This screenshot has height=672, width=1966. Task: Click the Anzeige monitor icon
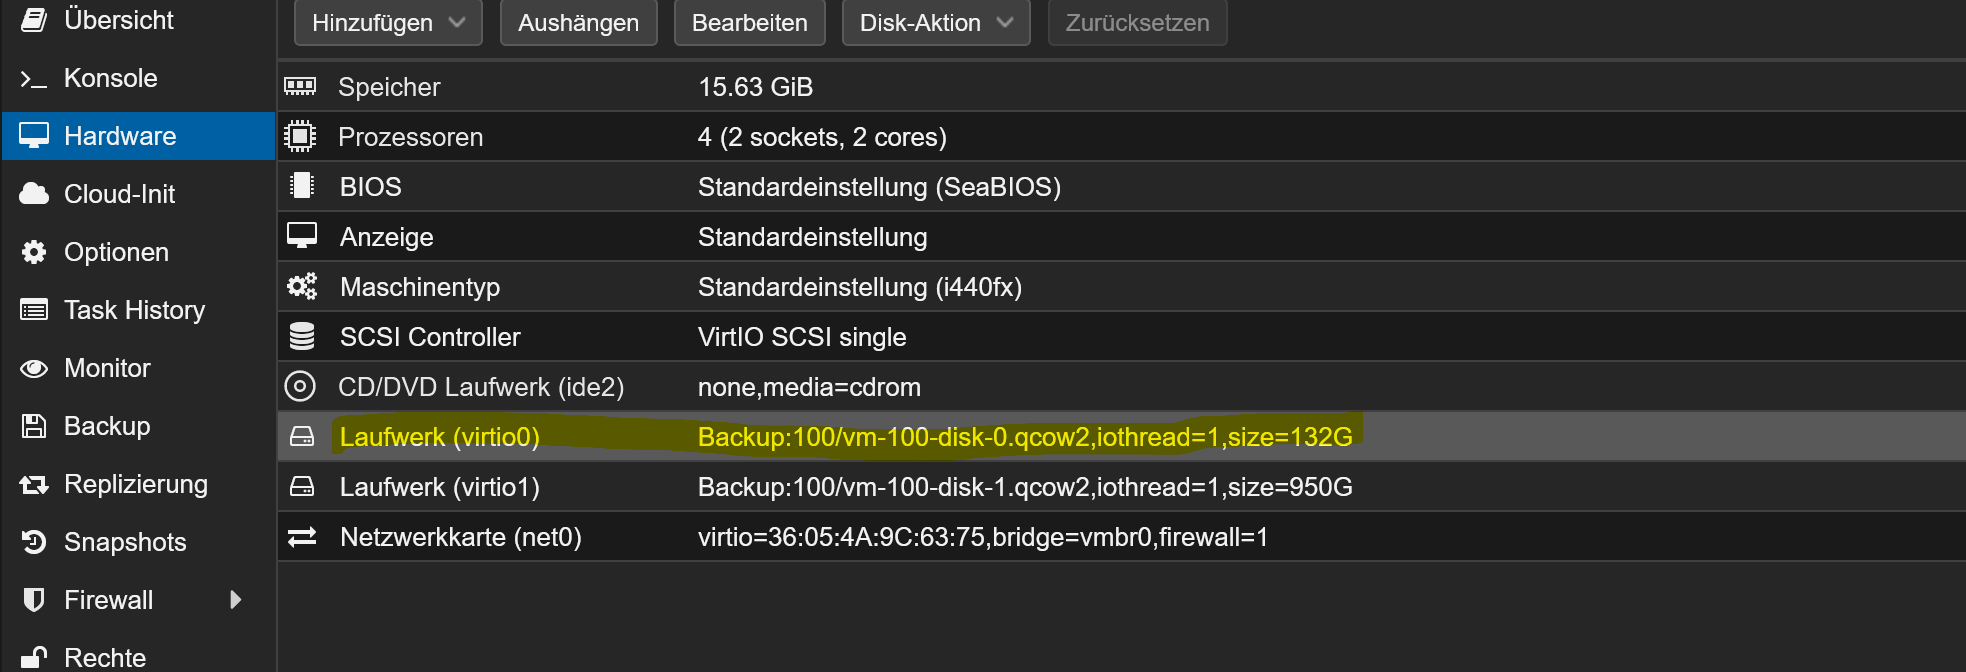click(301, 236)
